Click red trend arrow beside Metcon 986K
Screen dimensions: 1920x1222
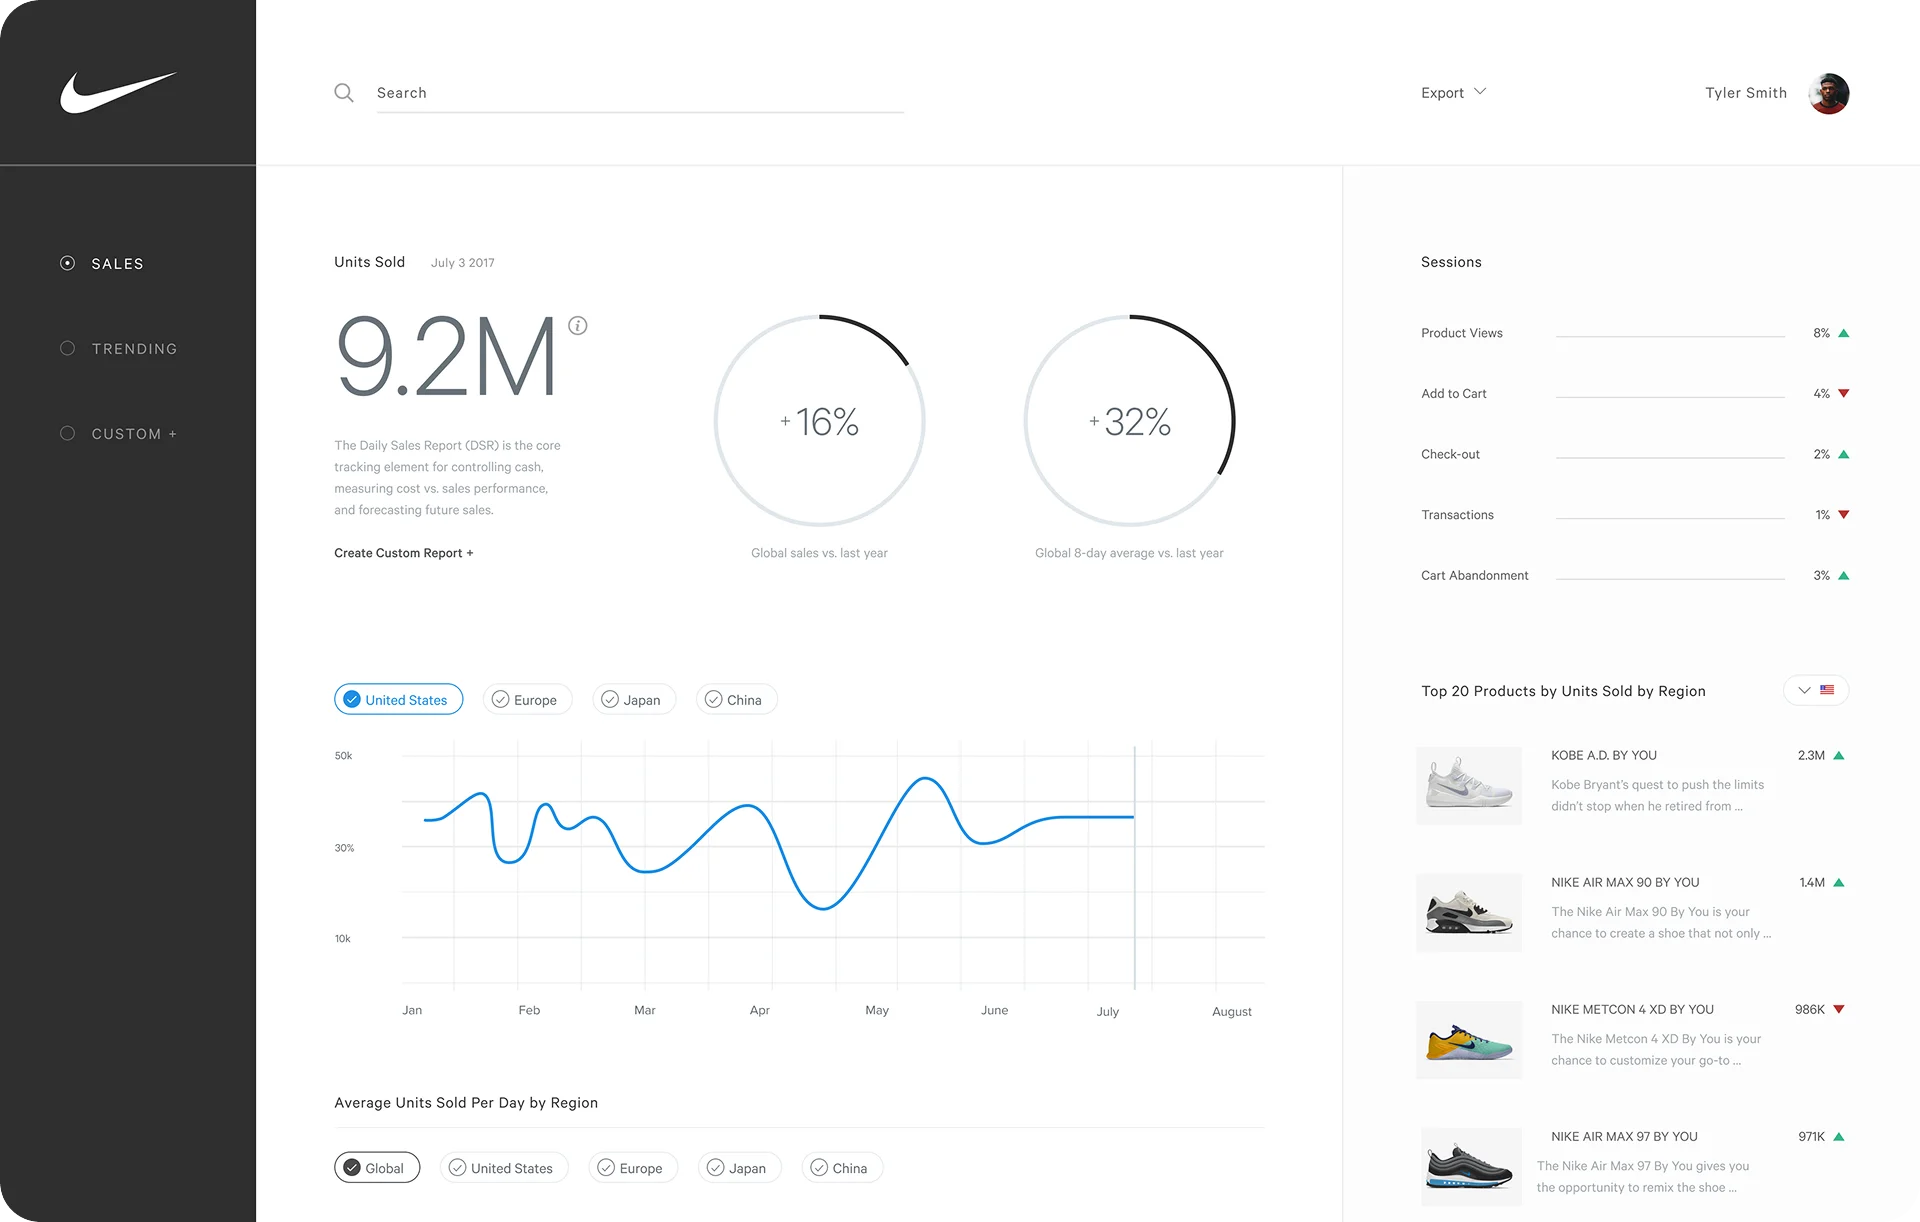(1839, 1010)
